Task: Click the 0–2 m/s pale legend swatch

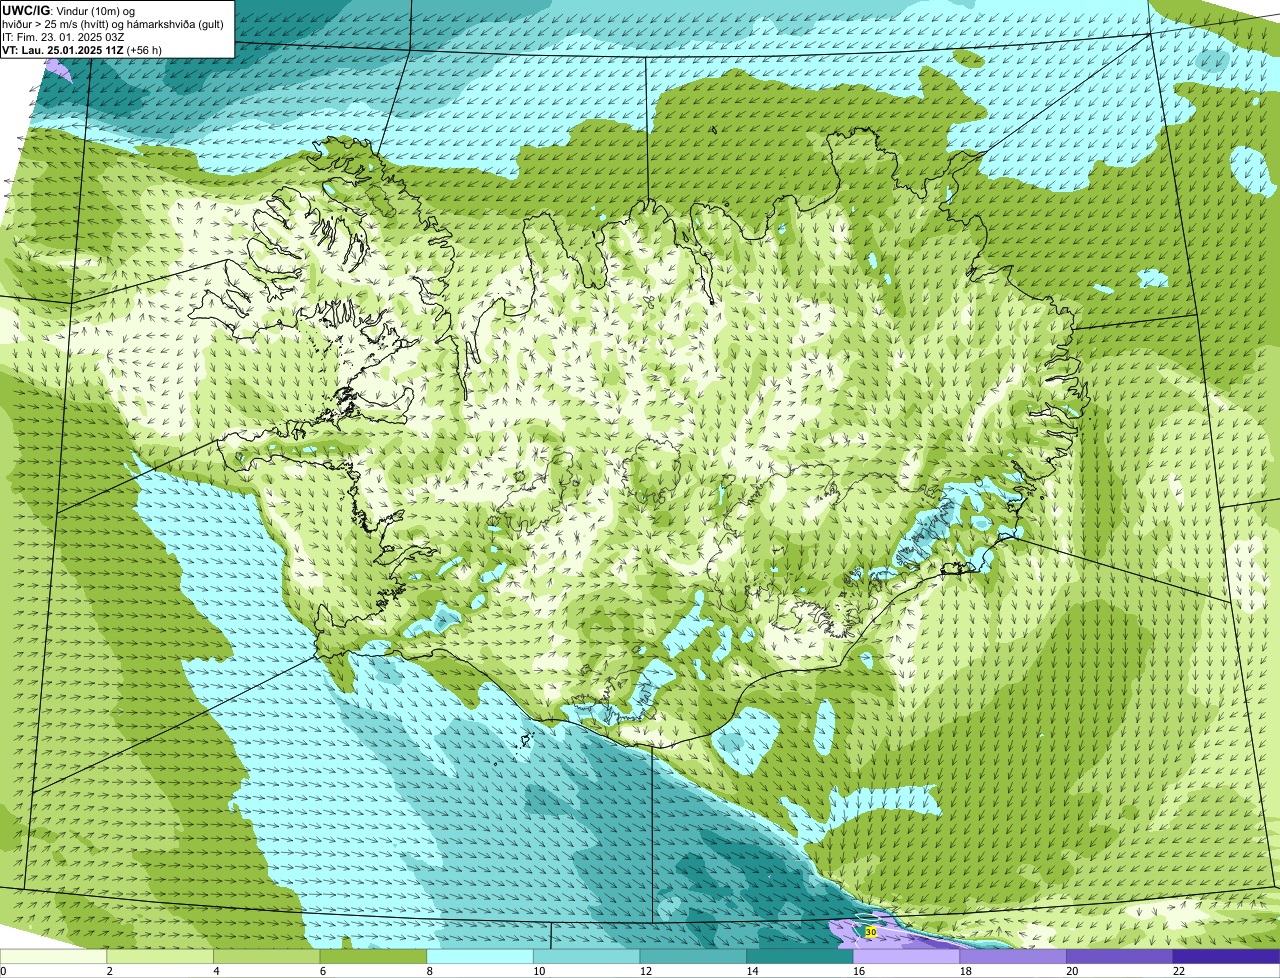Action: click(x=53, y=956)
